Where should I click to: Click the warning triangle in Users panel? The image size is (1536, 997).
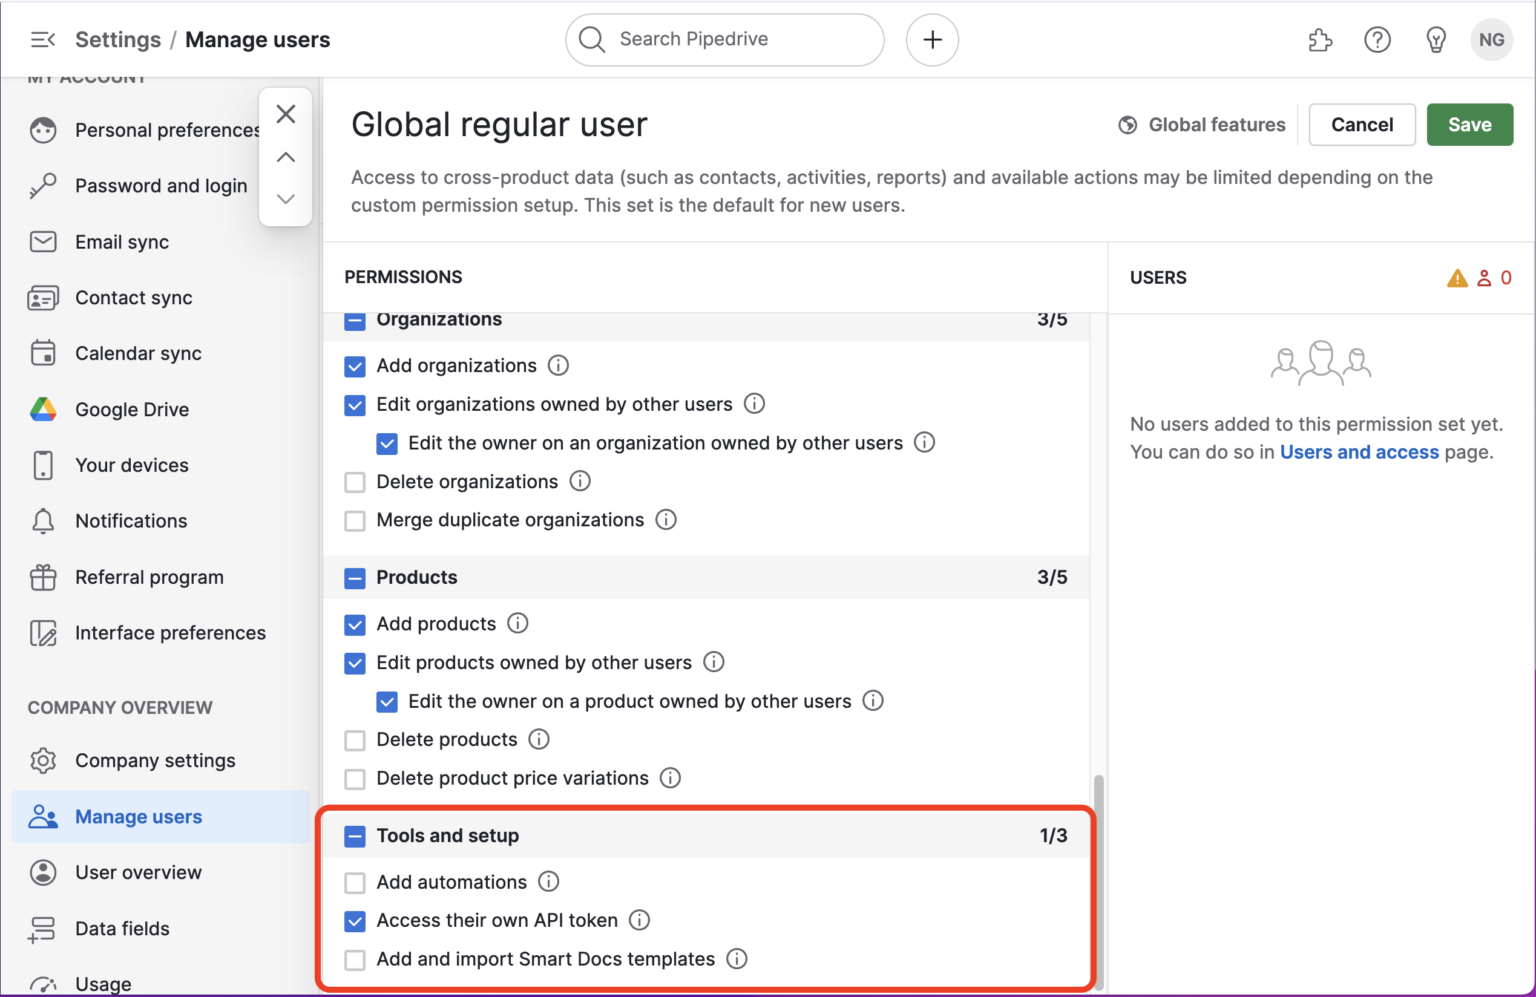pyautogui.click(x=1457, y=278)
